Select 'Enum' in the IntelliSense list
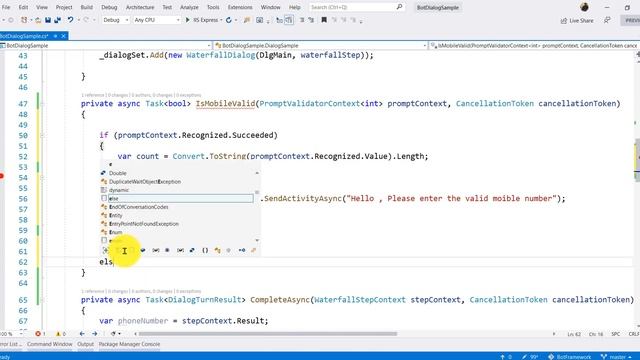The image size is (640, 360). (116, 232)
